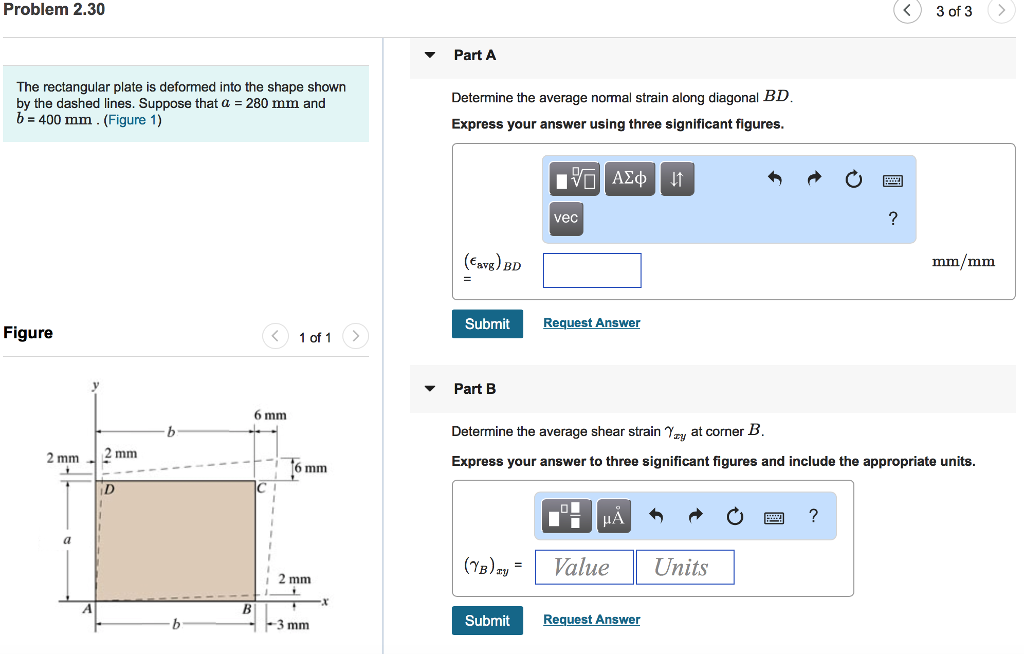Image resolution: width=1024 pixels, height=654 pixels.
Task: Collapse the Part A section
Action: click(430, 55)
